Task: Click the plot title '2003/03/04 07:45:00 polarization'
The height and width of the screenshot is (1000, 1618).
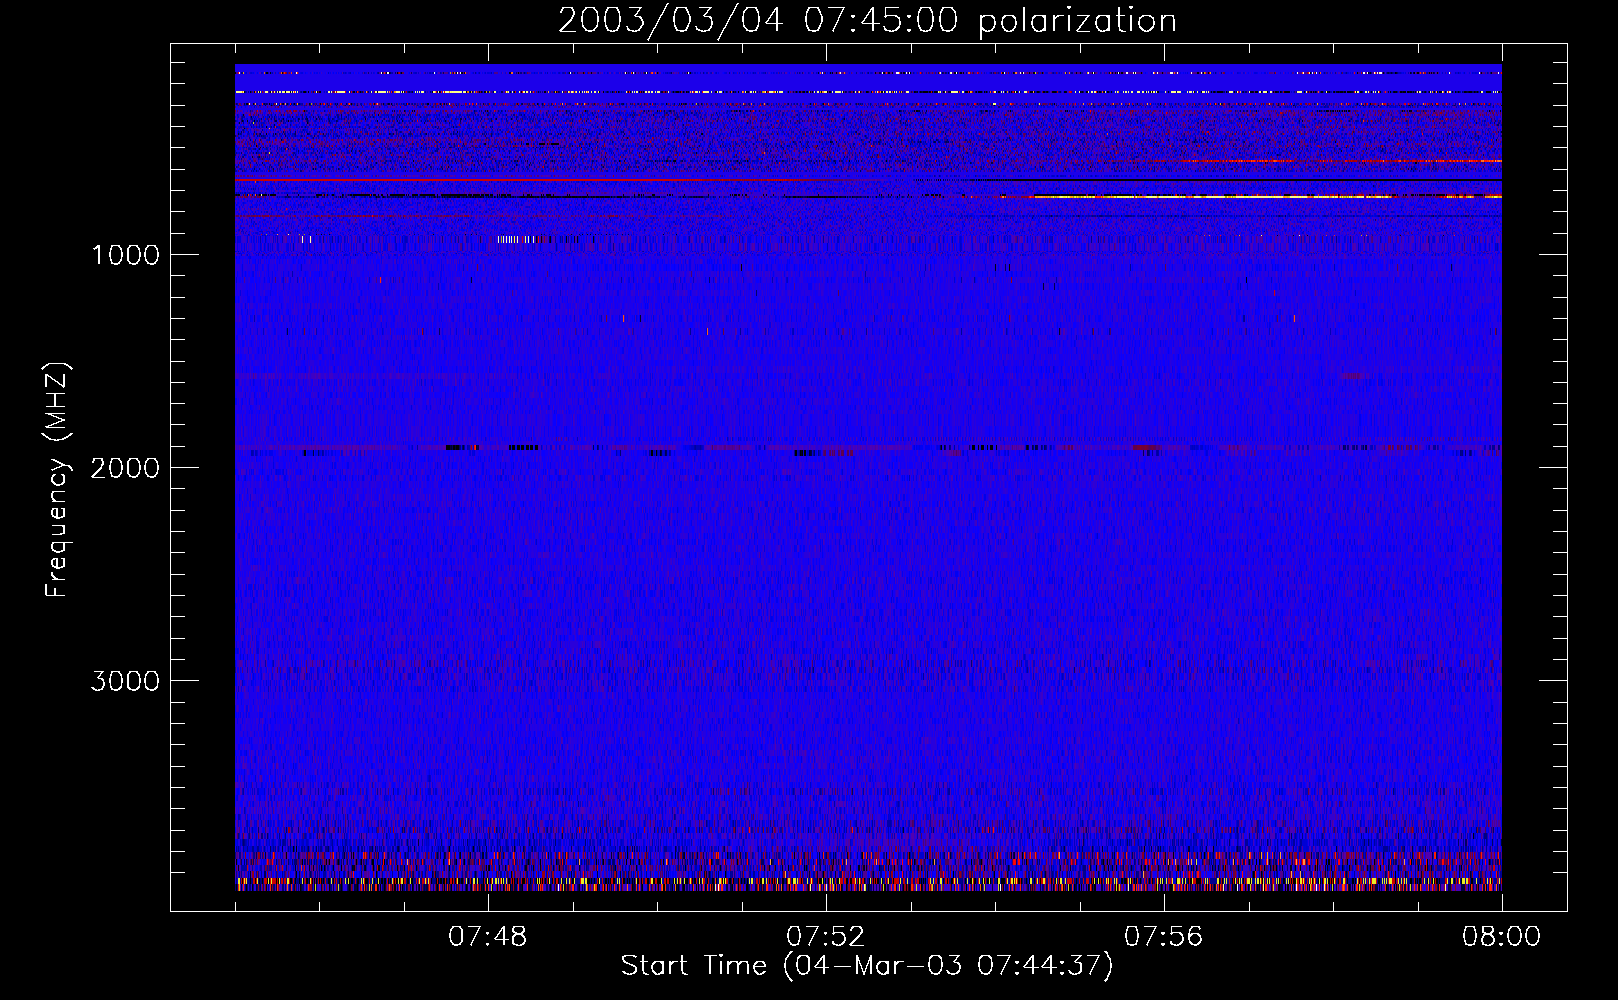Action: pos(867,21)
